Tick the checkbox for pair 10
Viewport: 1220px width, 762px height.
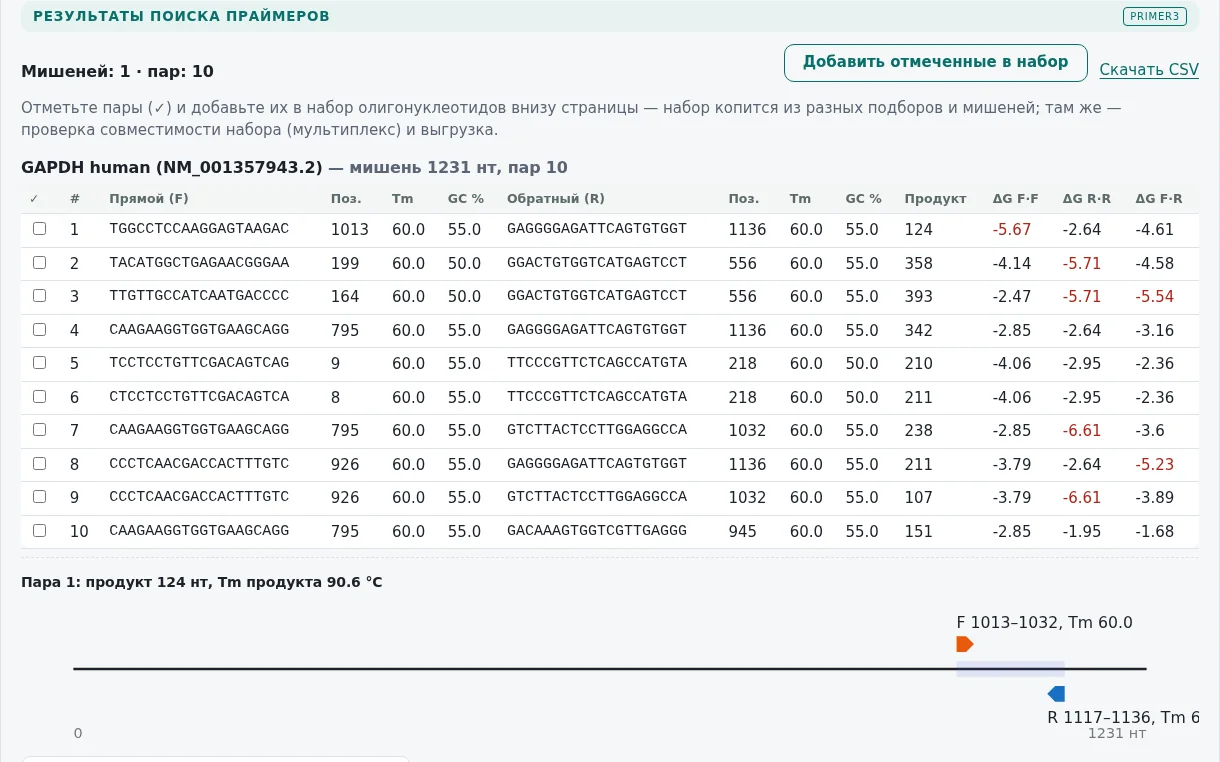39,530
